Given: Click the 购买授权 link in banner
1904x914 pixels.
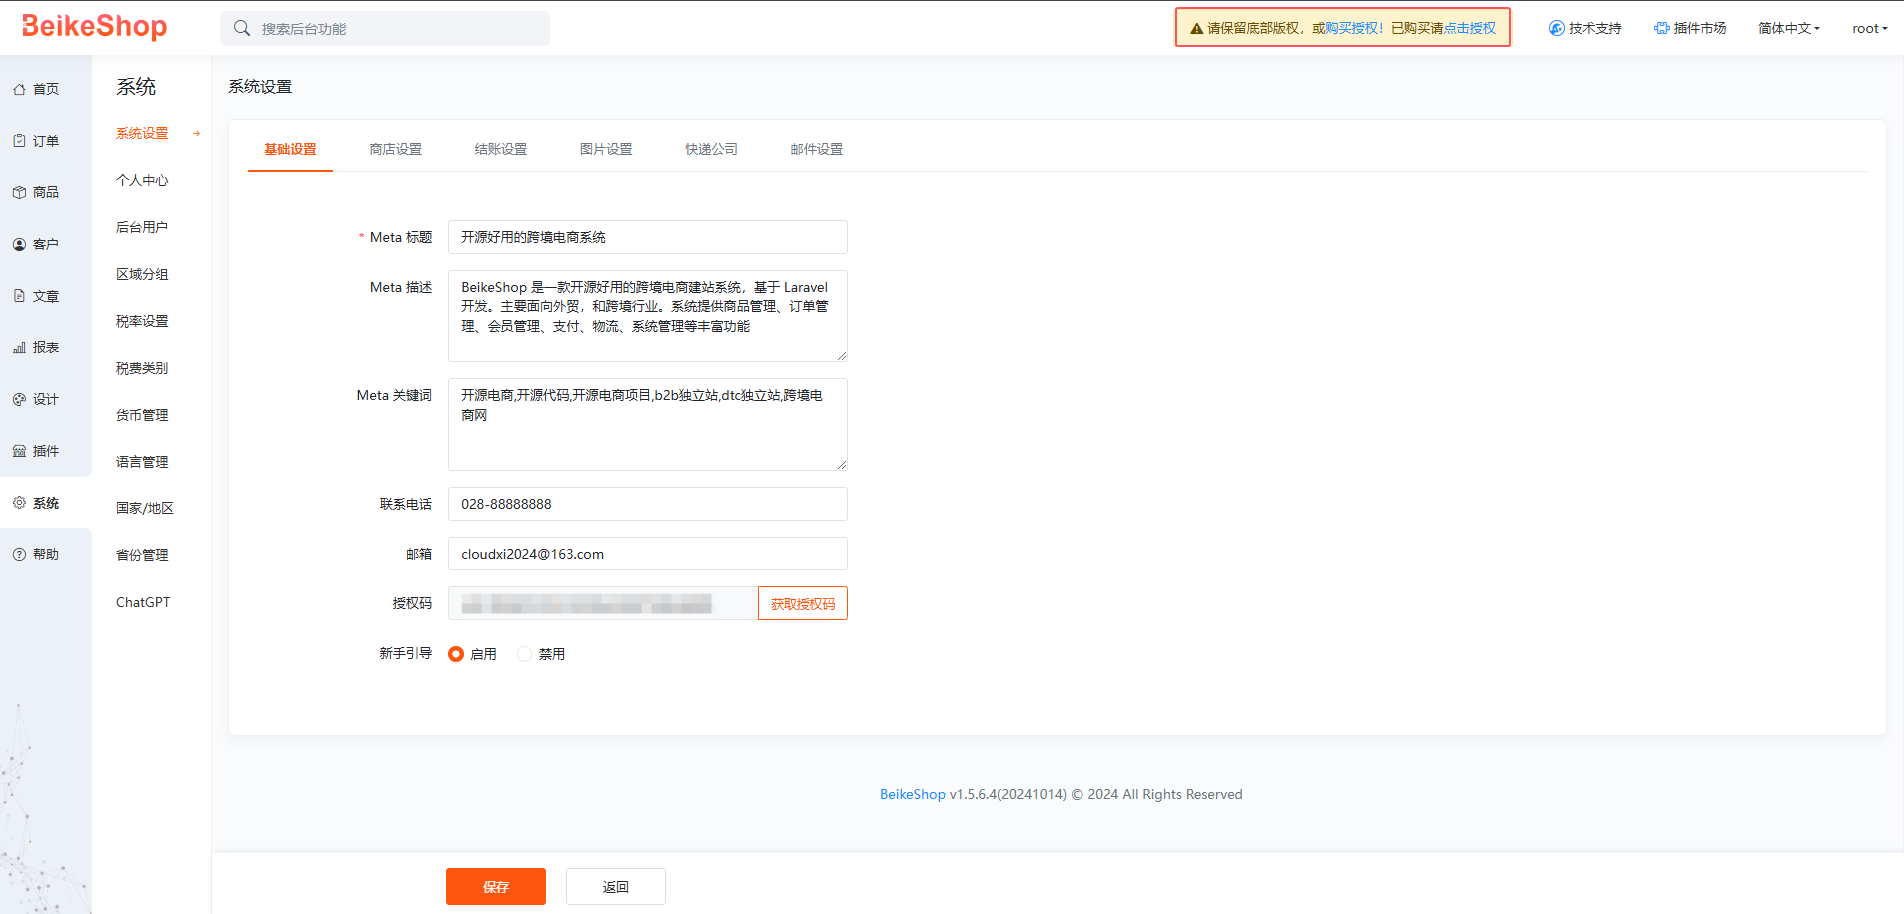Looking at the screenshot, I should tap(1352, 28).
